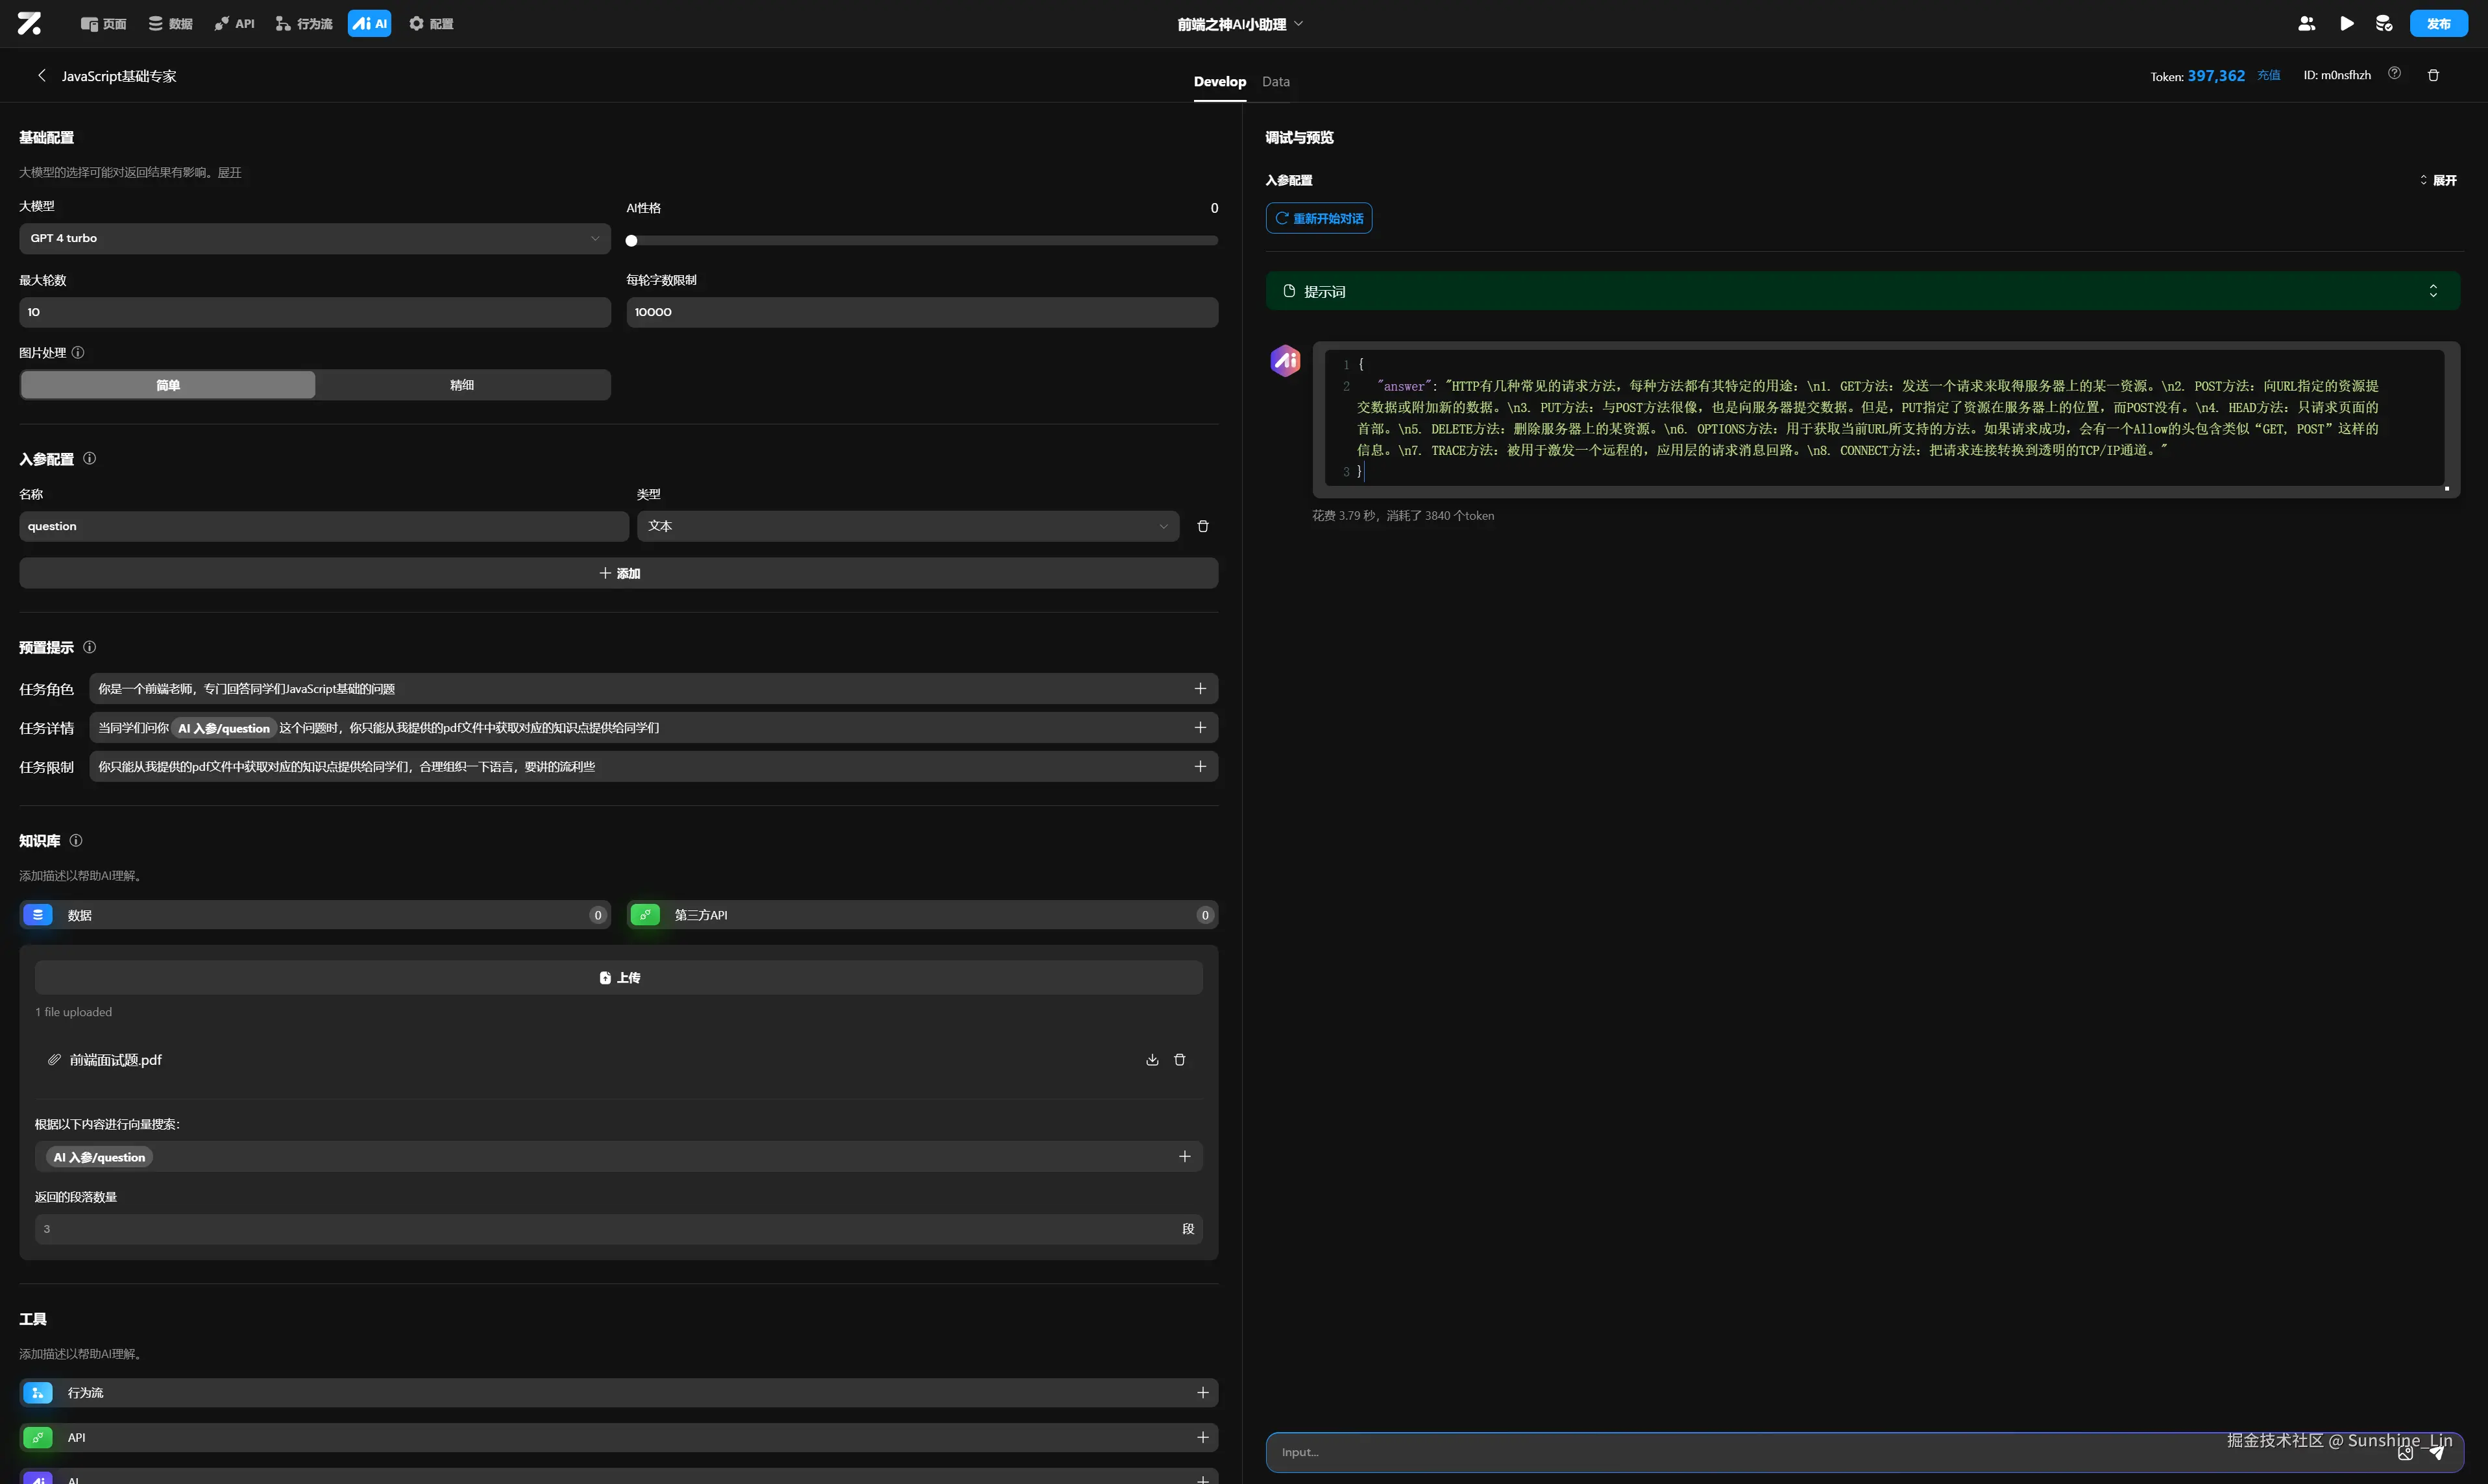Adjust the AI性格 slider handle

coord(631,241)
